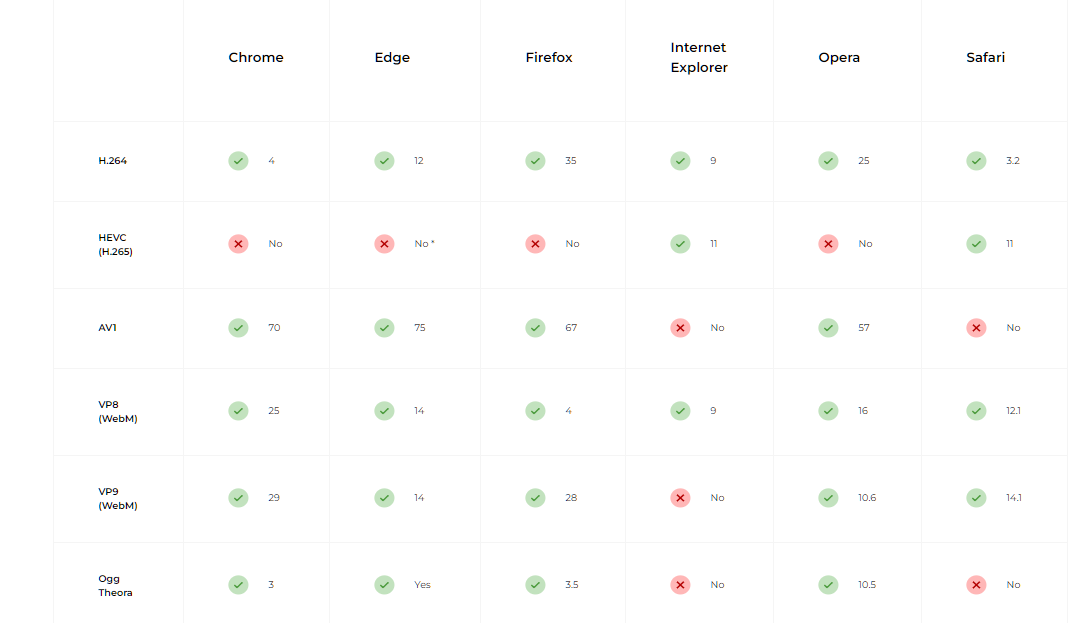Click the red X for VP9 in Internet Explorer
1083x623 pixels.
point(680,498)
